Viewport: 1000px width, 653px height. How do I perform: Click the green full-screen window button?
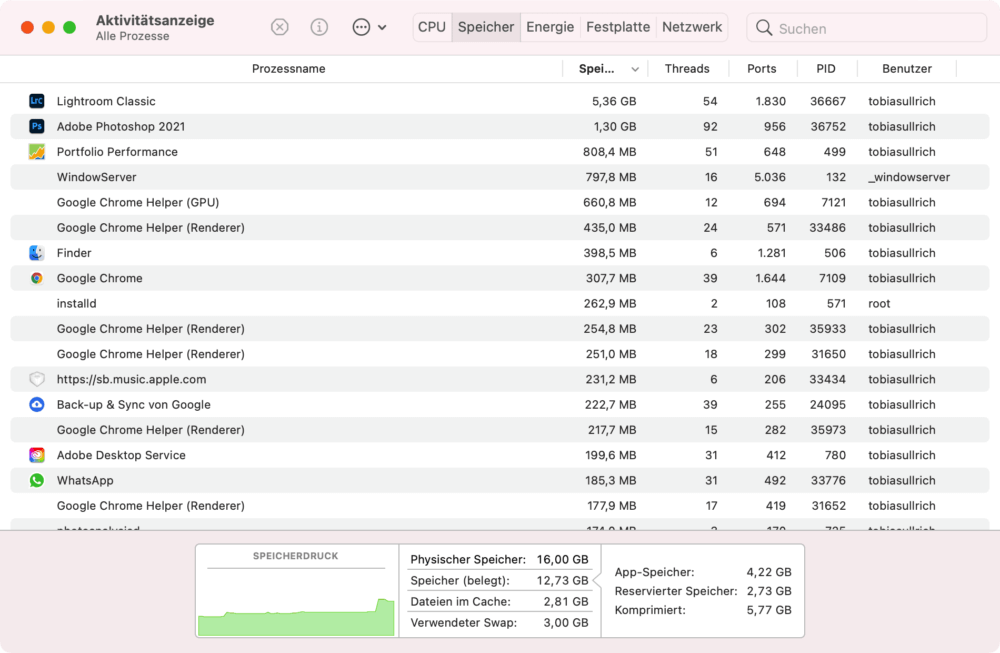[70, 27]
